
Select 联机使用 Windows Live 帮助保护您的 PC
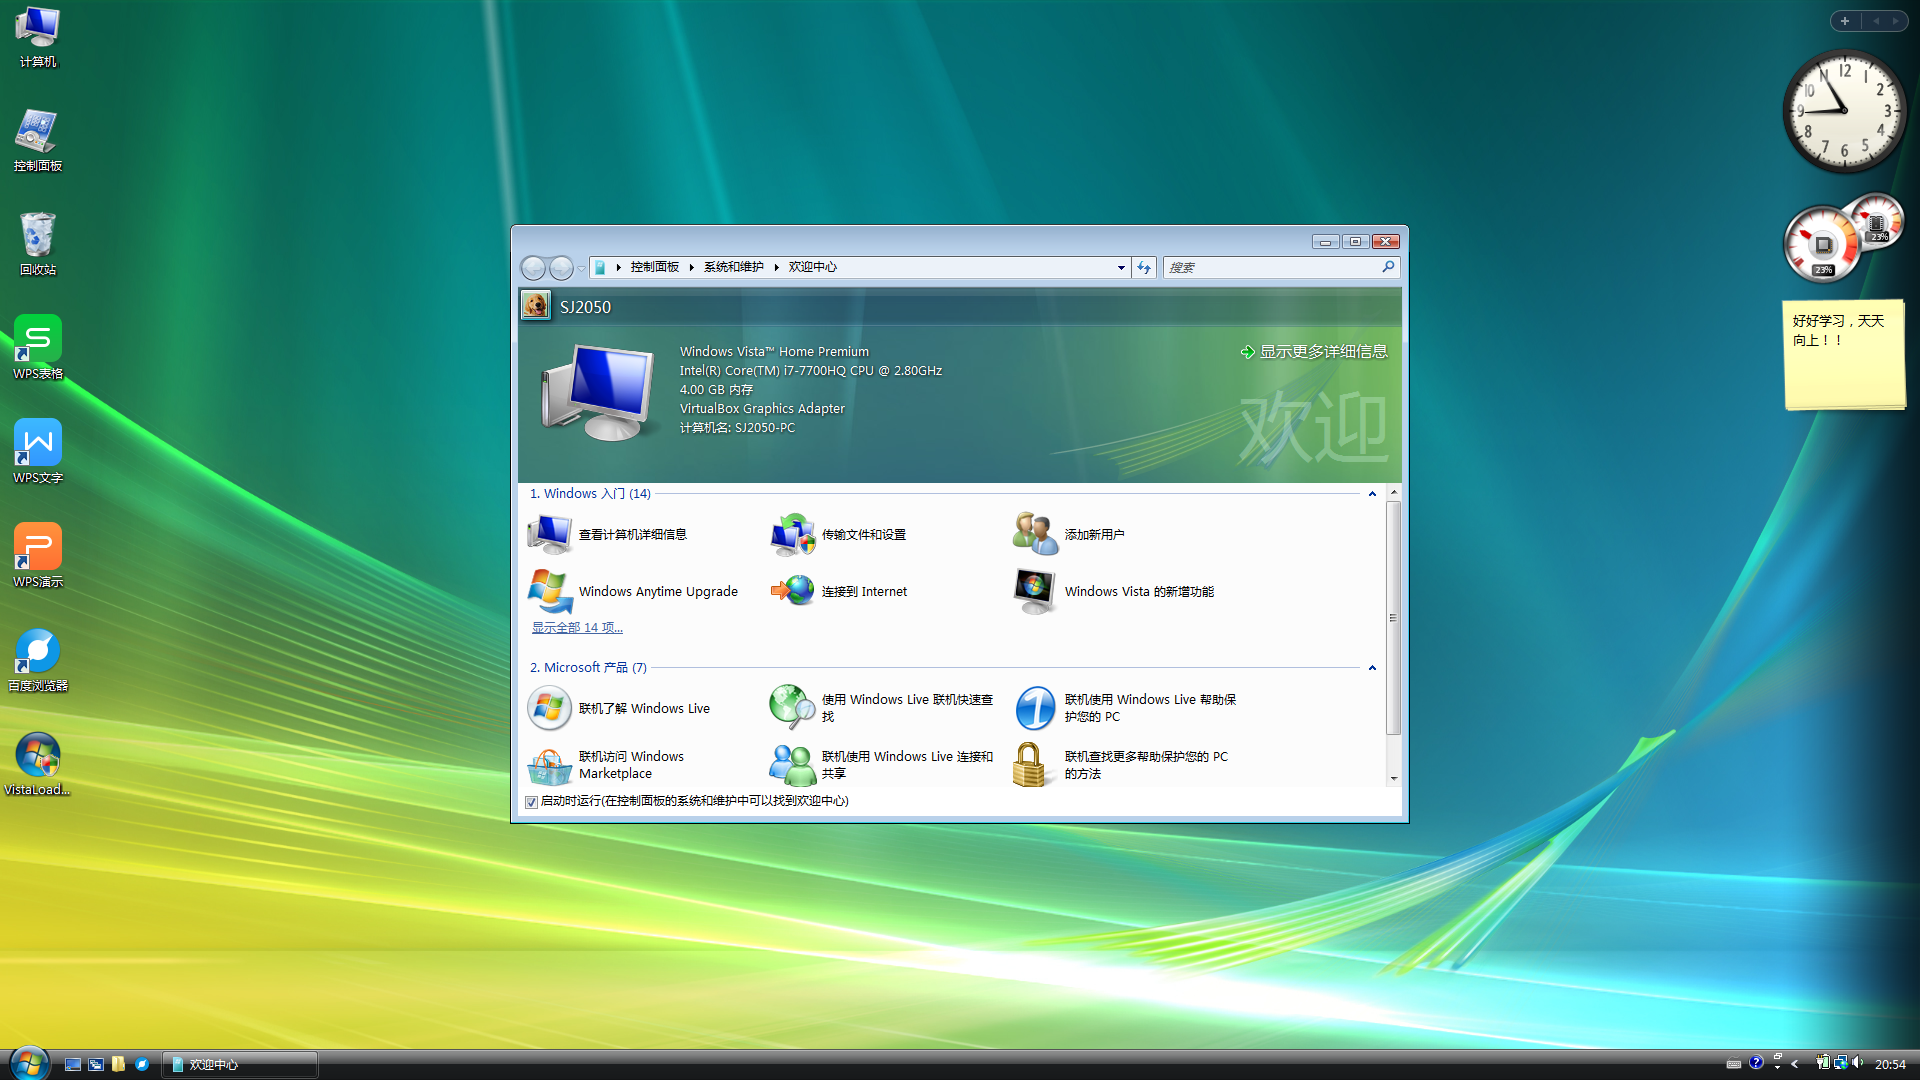[x=1126, y=708]
